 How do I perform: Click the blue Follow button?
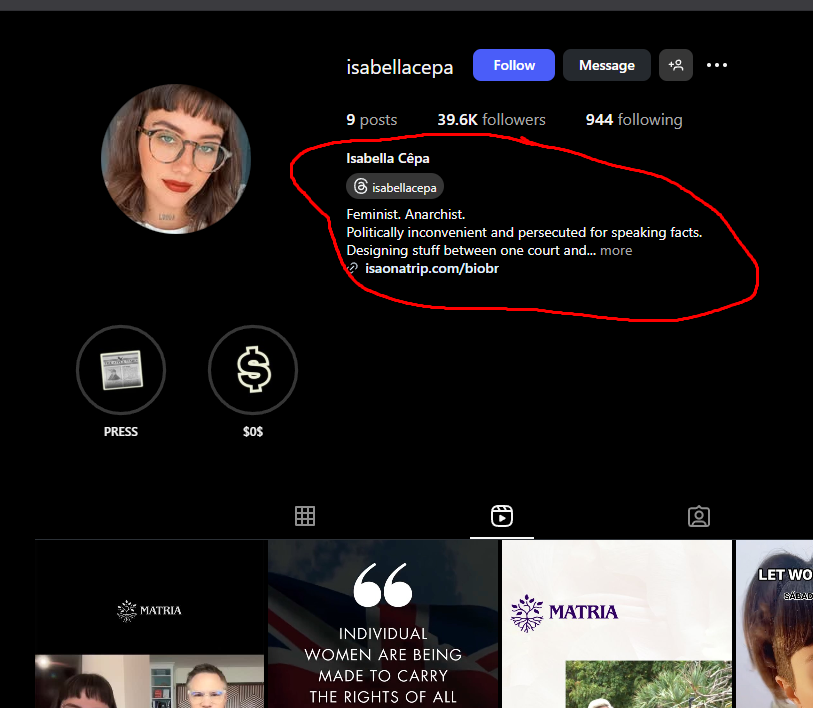pos(513,65)
